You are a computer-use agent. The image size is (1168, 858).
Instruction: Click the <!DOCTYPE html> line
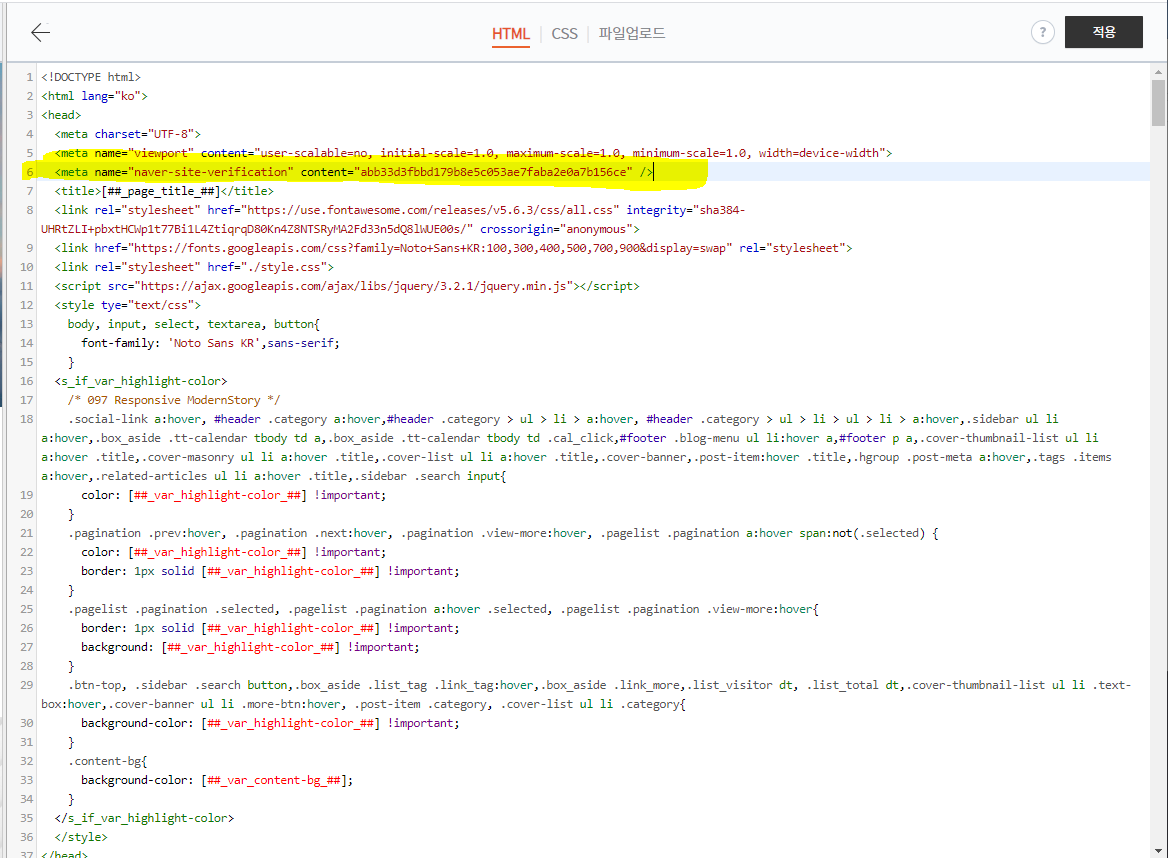tap(91, 77)
